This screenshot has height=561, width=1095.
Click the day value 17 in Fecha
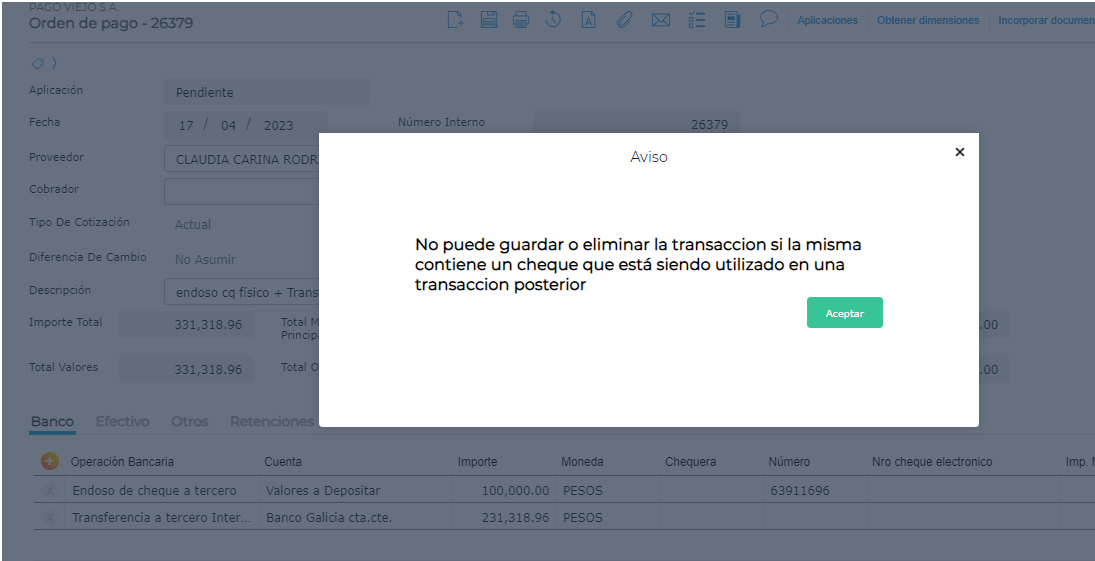point(186,126)
